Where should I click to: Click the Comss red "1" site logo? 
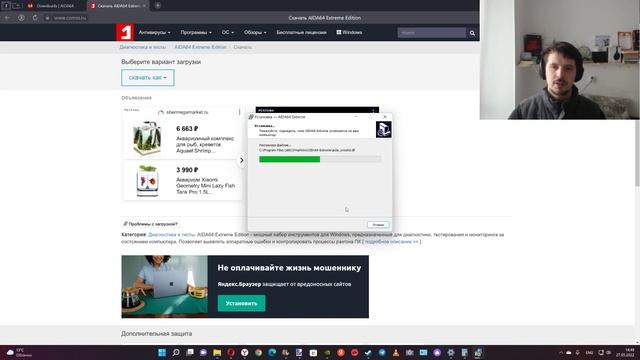tap(124, 32)
